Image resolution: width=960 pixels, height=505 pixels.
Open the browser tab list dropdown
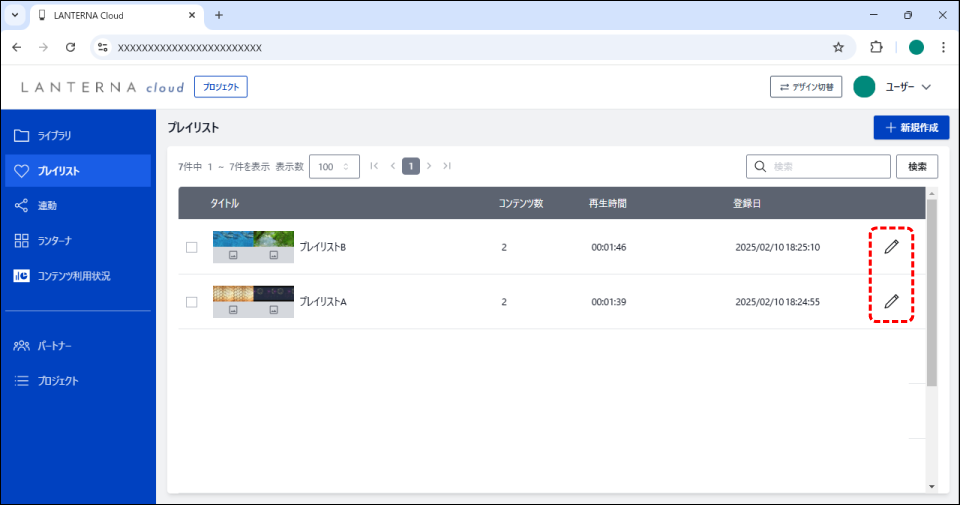pyautogui.click(x=15, y=15)
